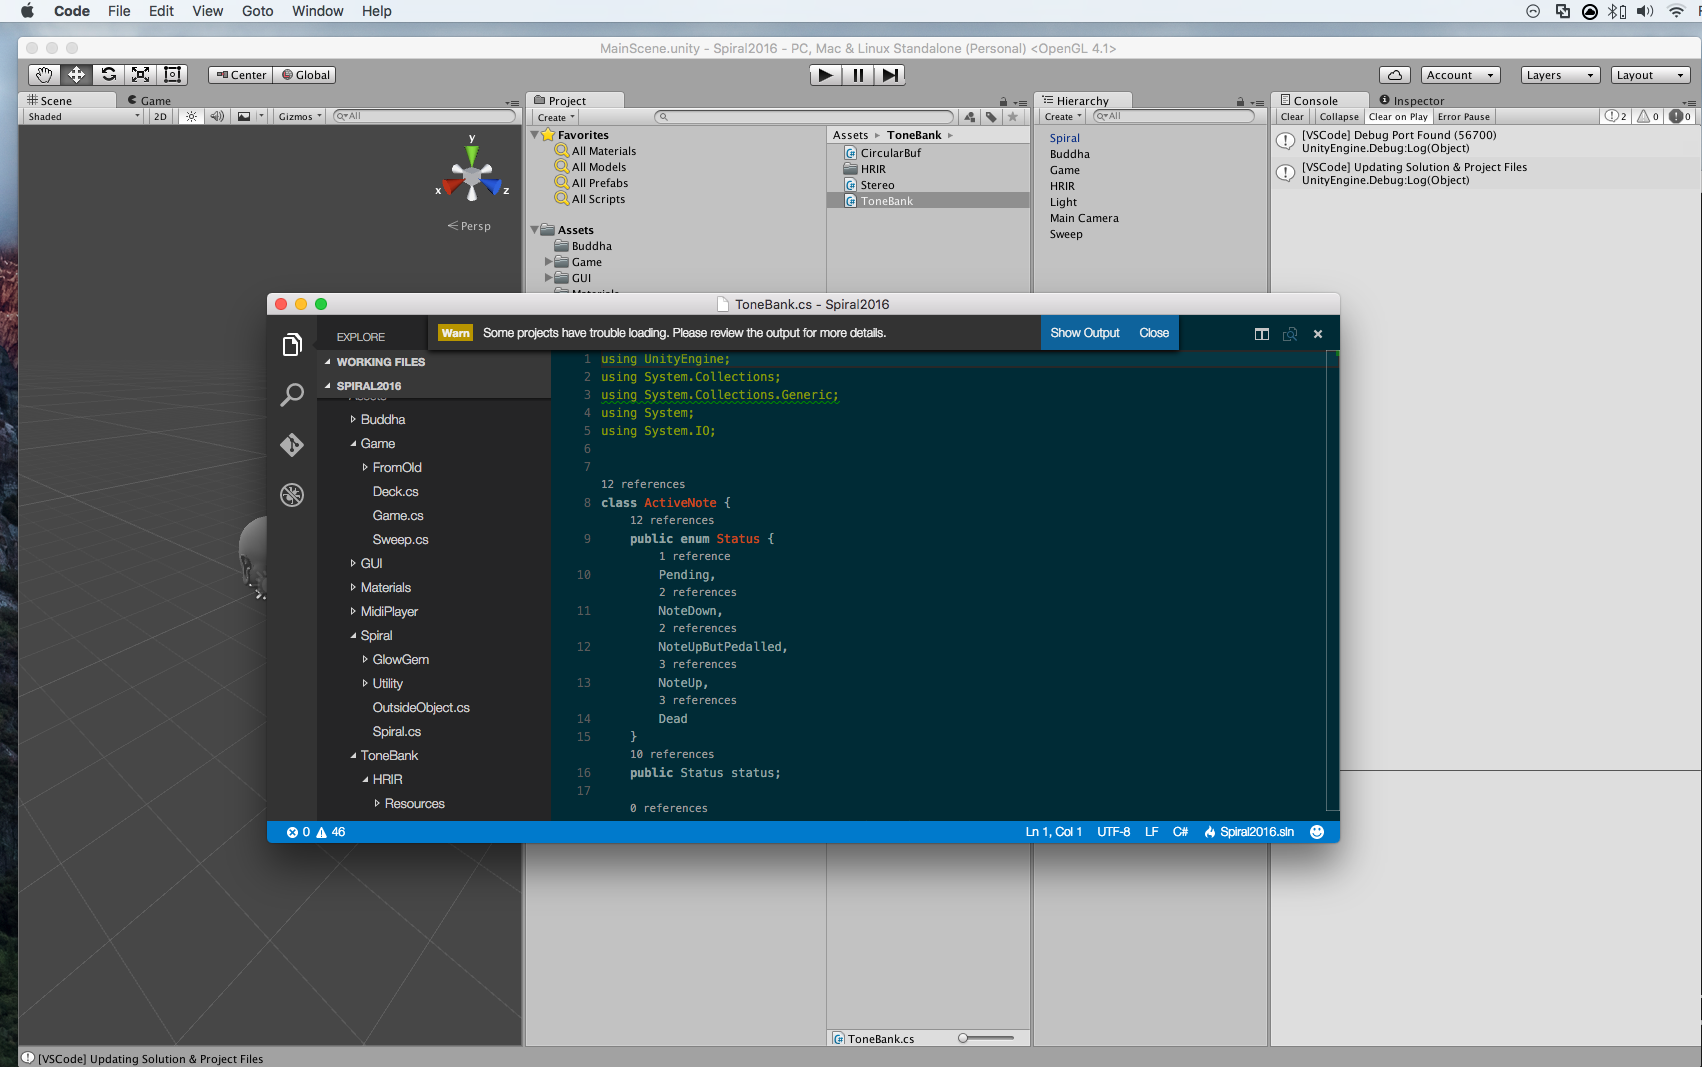1702x1067 pixels.
Task: Click the Project panel search field
Action: point(804,117)
